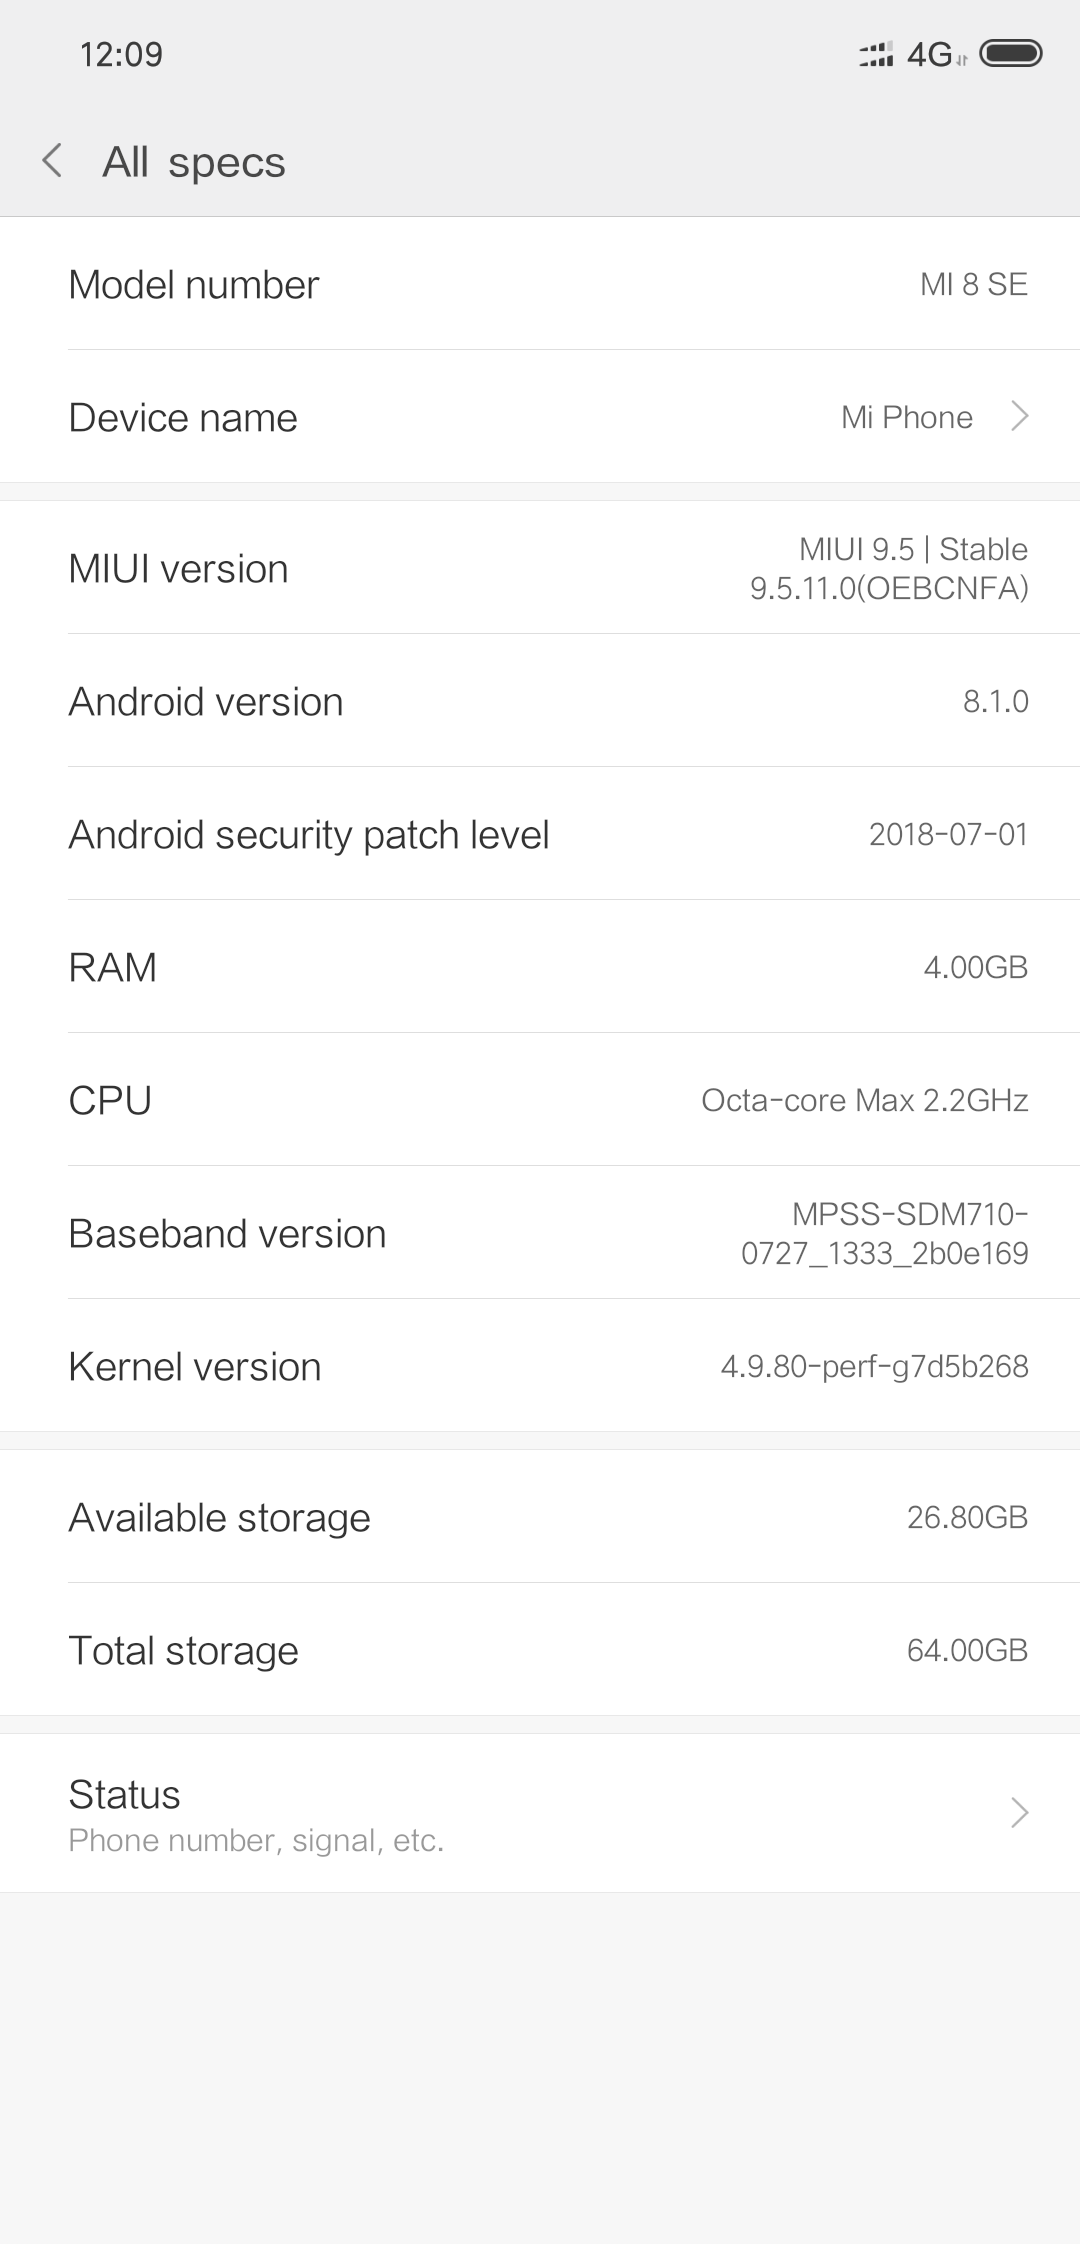Expand Device name using its chevron
The image size is (1080, 2244).
(1019, 416)
